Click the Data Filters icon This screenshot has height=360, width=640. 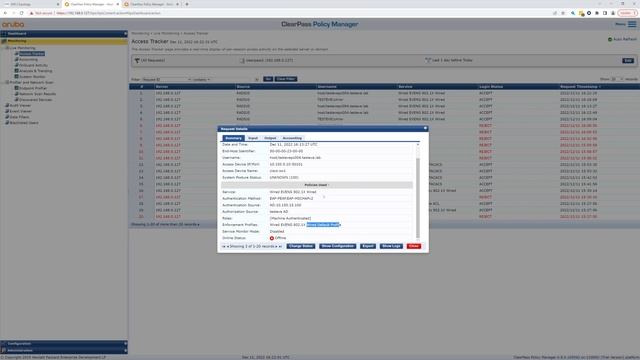pos(7,117)
